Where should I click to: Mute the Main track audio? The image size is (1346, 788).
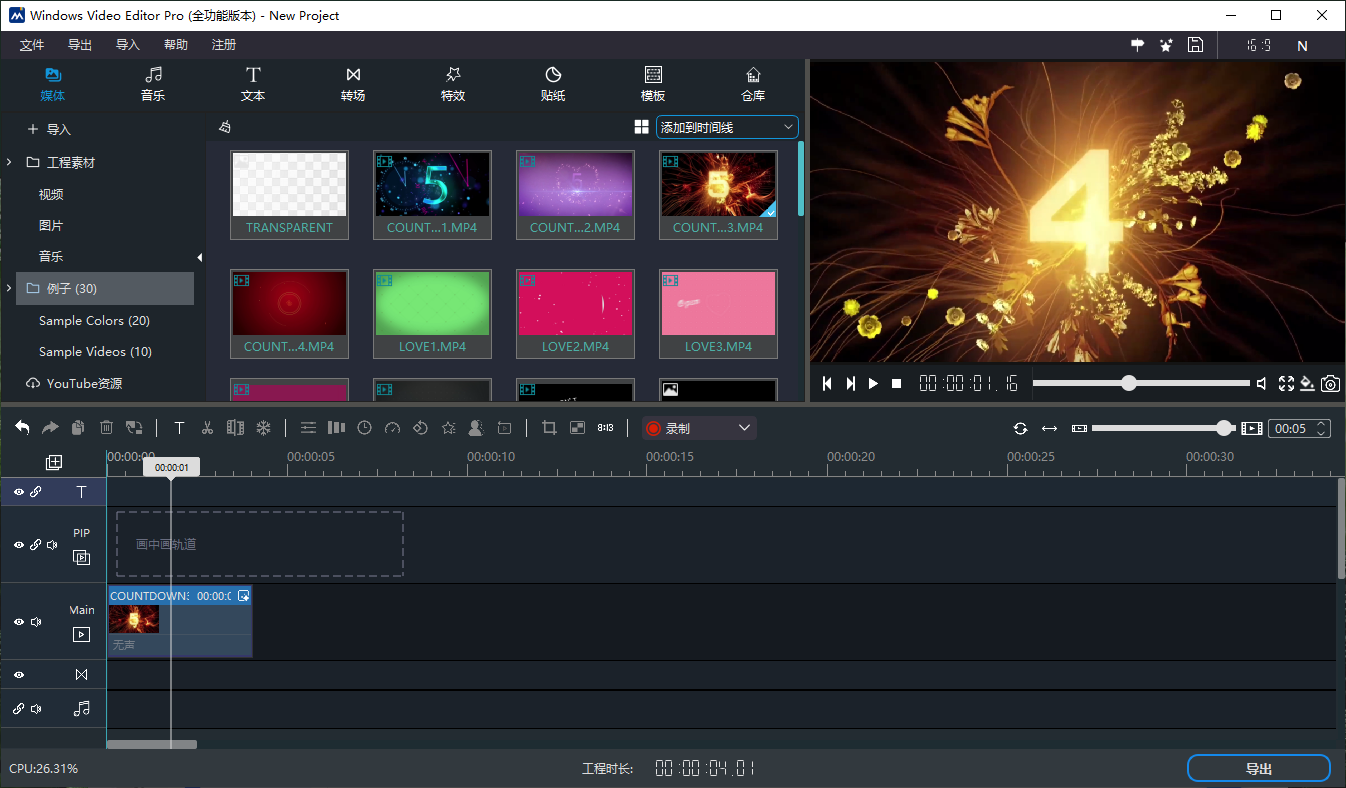(36, 622)
